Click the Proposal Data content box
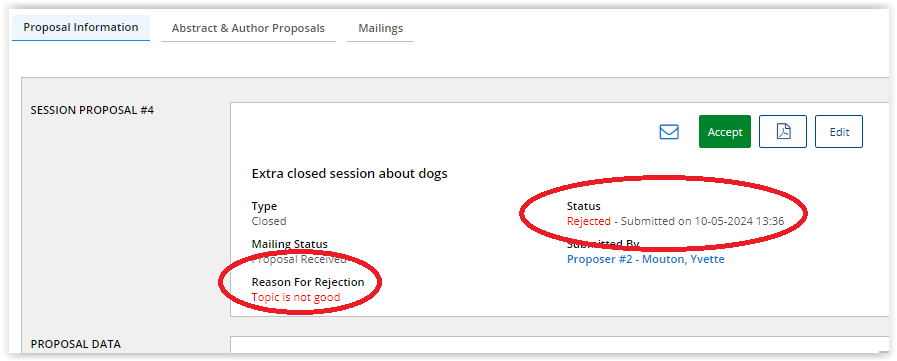 click(x=561, y=345)
